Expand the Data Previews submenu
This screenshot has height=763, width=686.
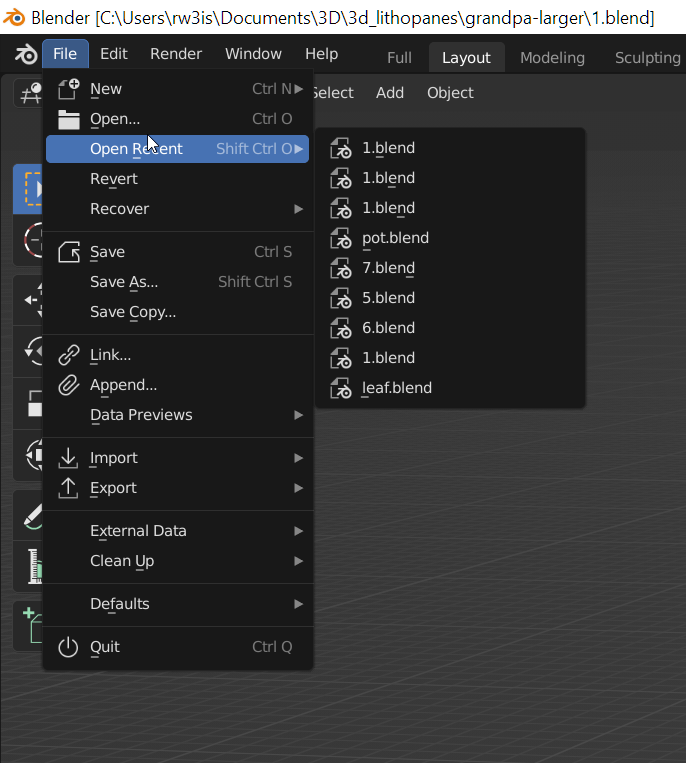coord(298,415)
